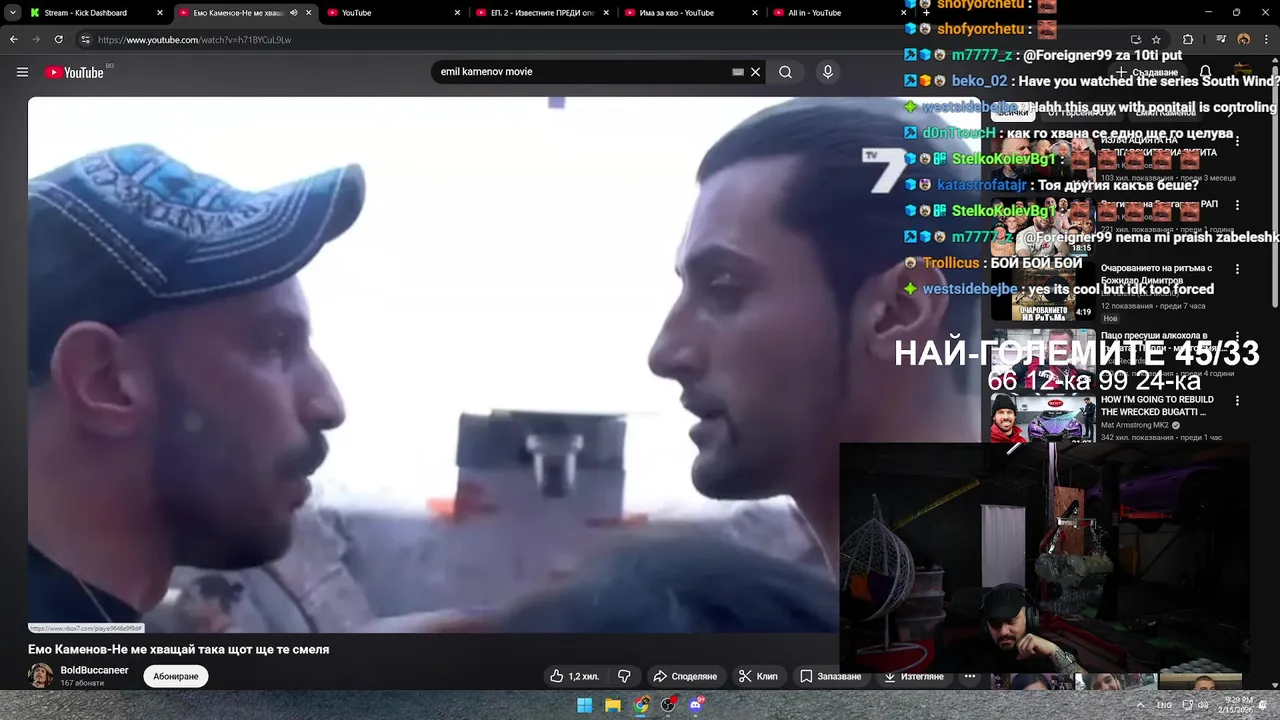The image size is (1280, 720).
Task: Click video title 'Емо Каменов-Не ме хващай така'
Action: coord(178,649)
